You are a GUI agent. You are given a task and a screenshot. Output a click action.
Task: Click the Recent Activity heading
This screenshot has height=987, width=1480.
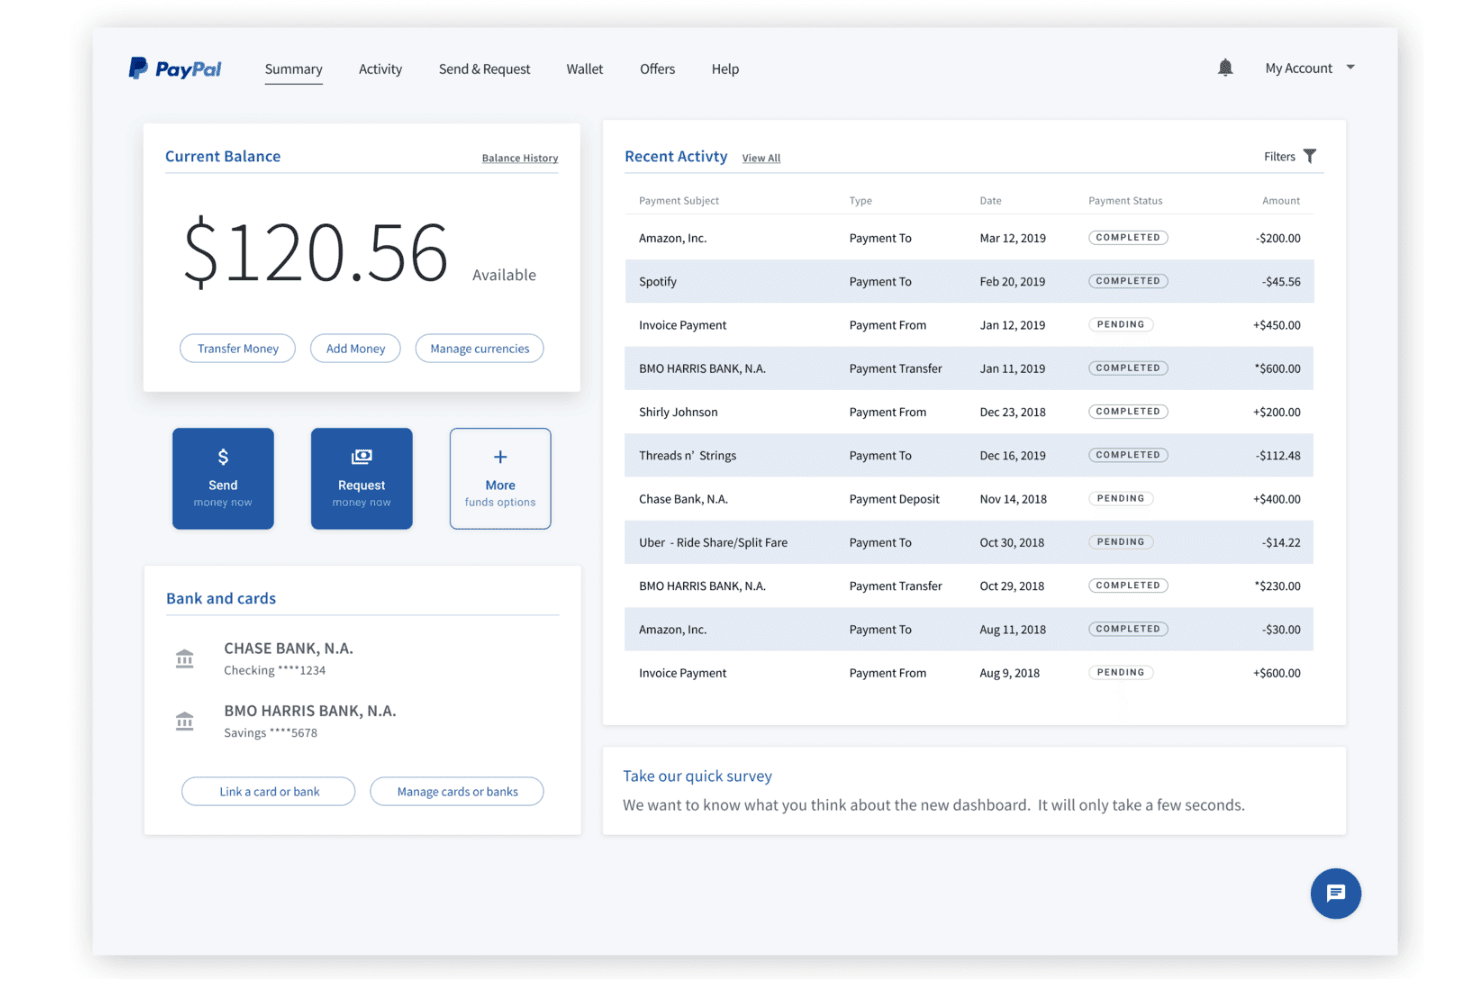(676, 156)
